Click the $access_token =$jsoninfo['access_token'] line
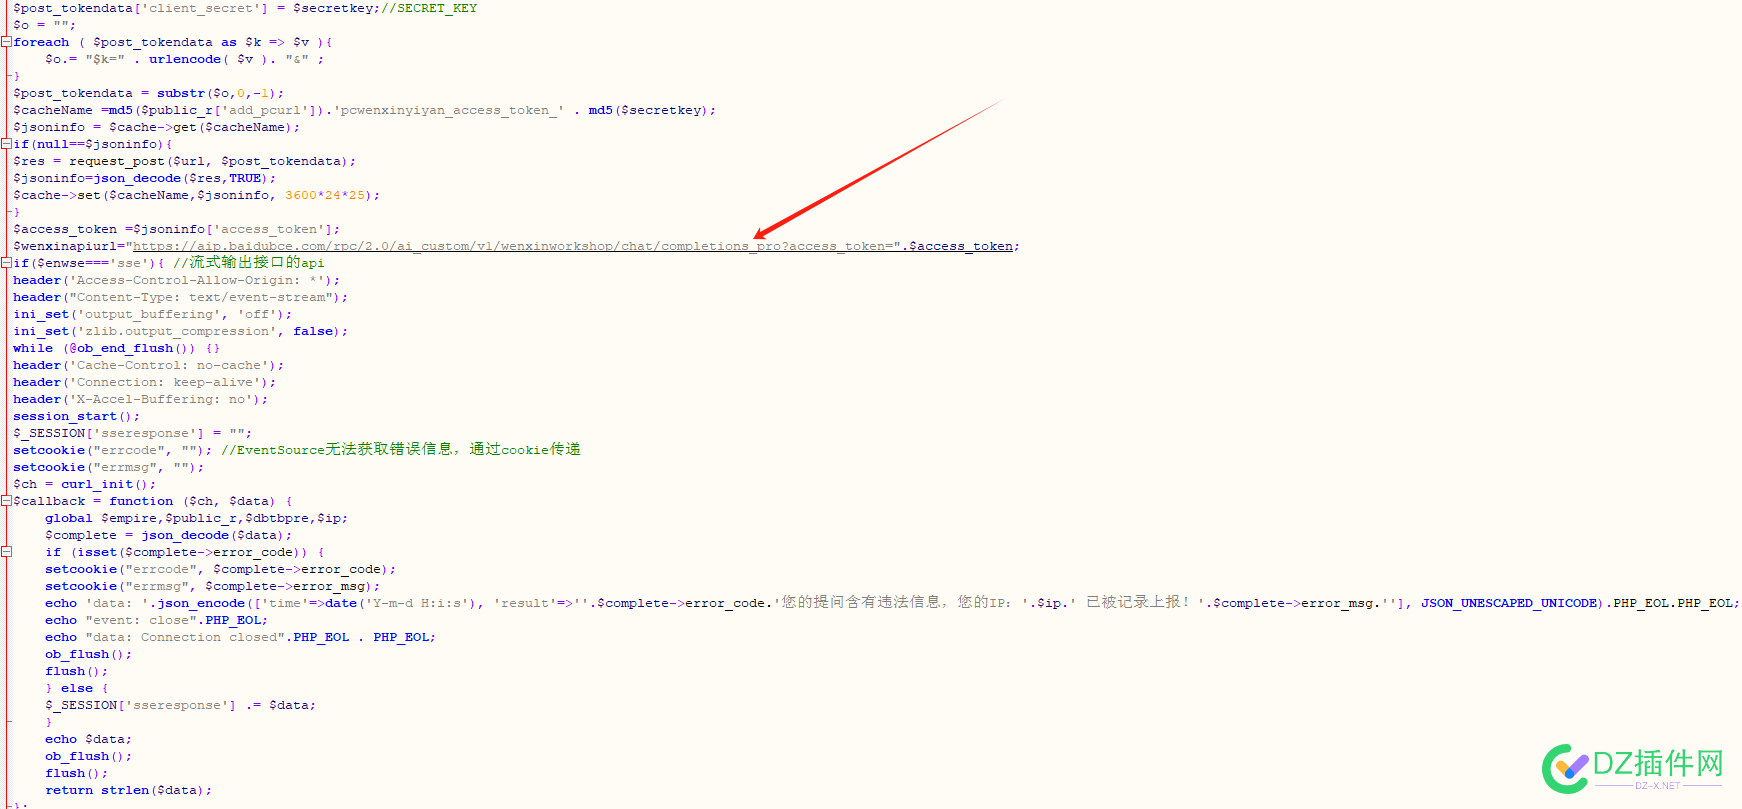Image resolution: width=1742 pixels, height=809 pixels. (176, 229)
